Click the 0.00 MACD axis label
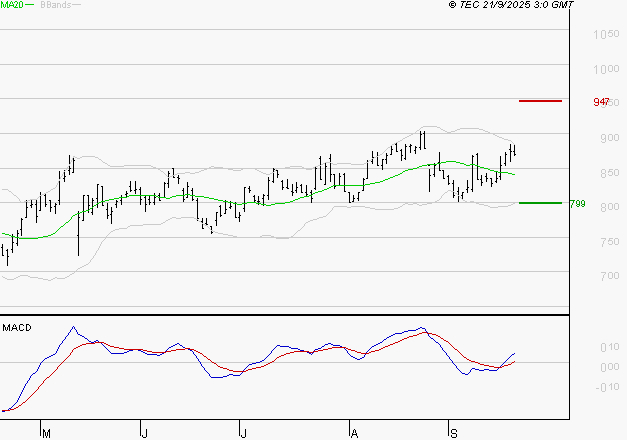This screenshot has width=627, height=440. point(607,367)
